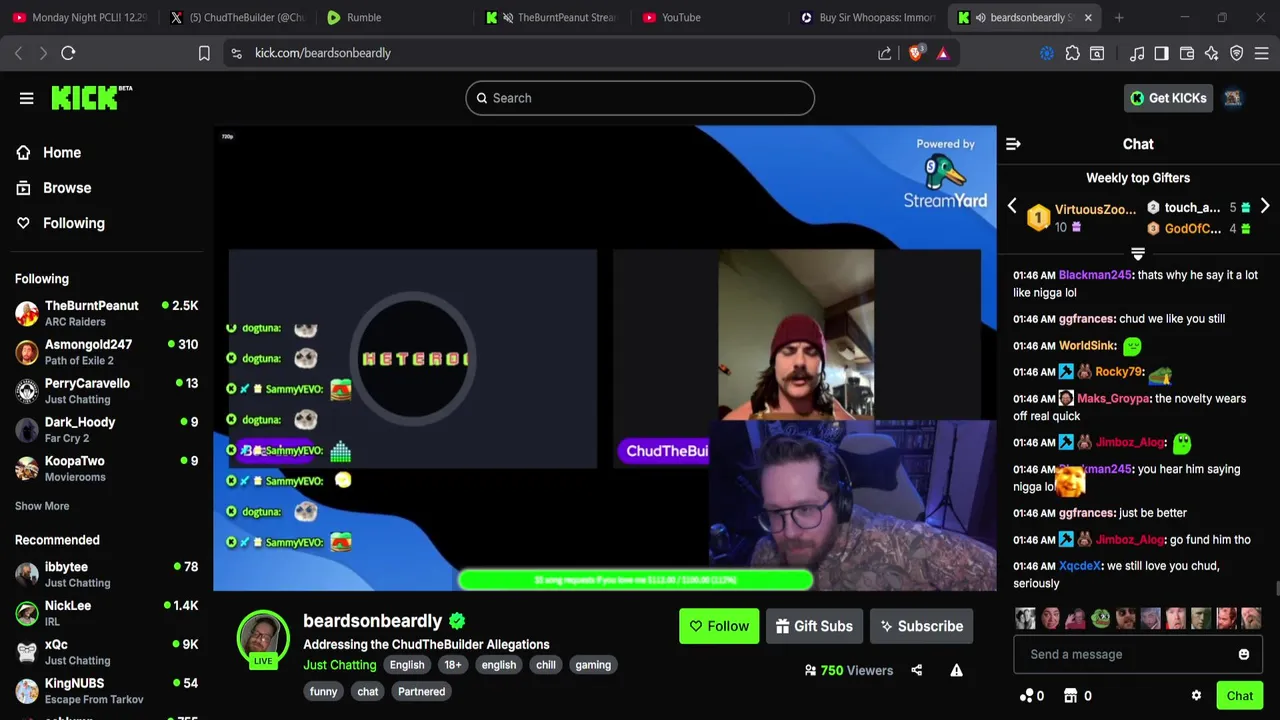Open VirtuousZoo... top gifter profile
Viewport: 1280px width, 720px height.
(1095, 209)
